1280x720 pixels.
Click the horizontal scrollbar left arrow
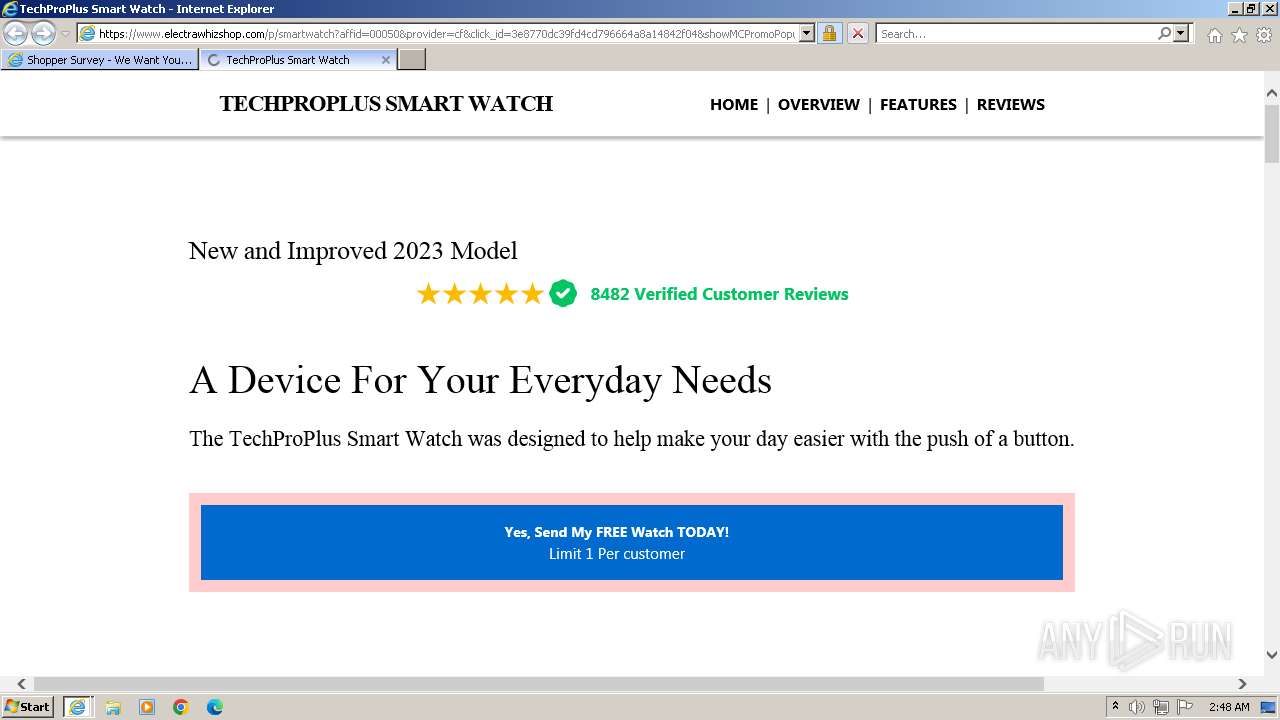coord(22,684)
